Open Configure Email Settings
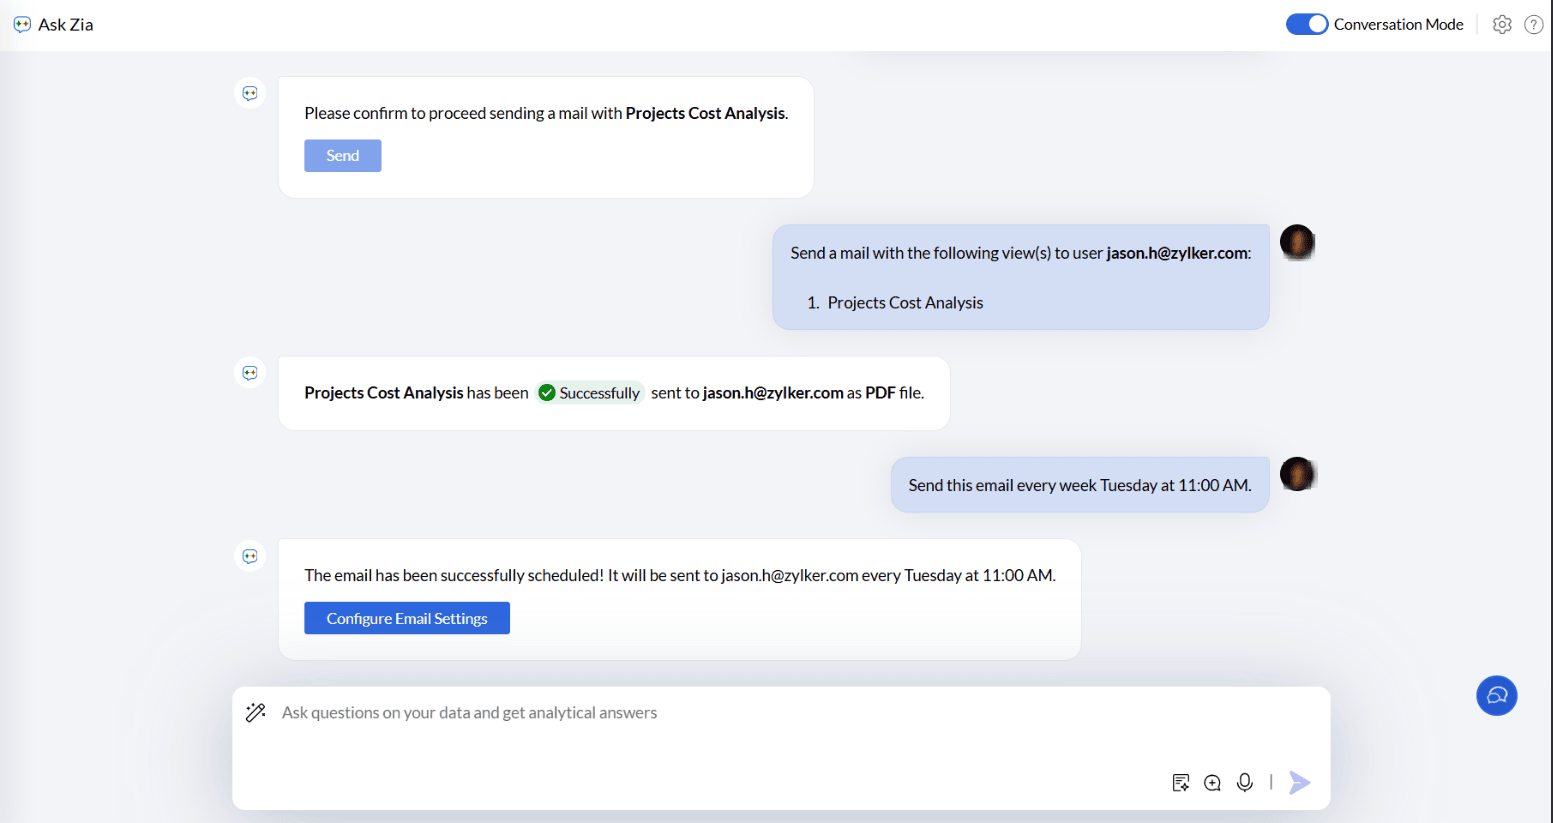 [x=407, y=618]
